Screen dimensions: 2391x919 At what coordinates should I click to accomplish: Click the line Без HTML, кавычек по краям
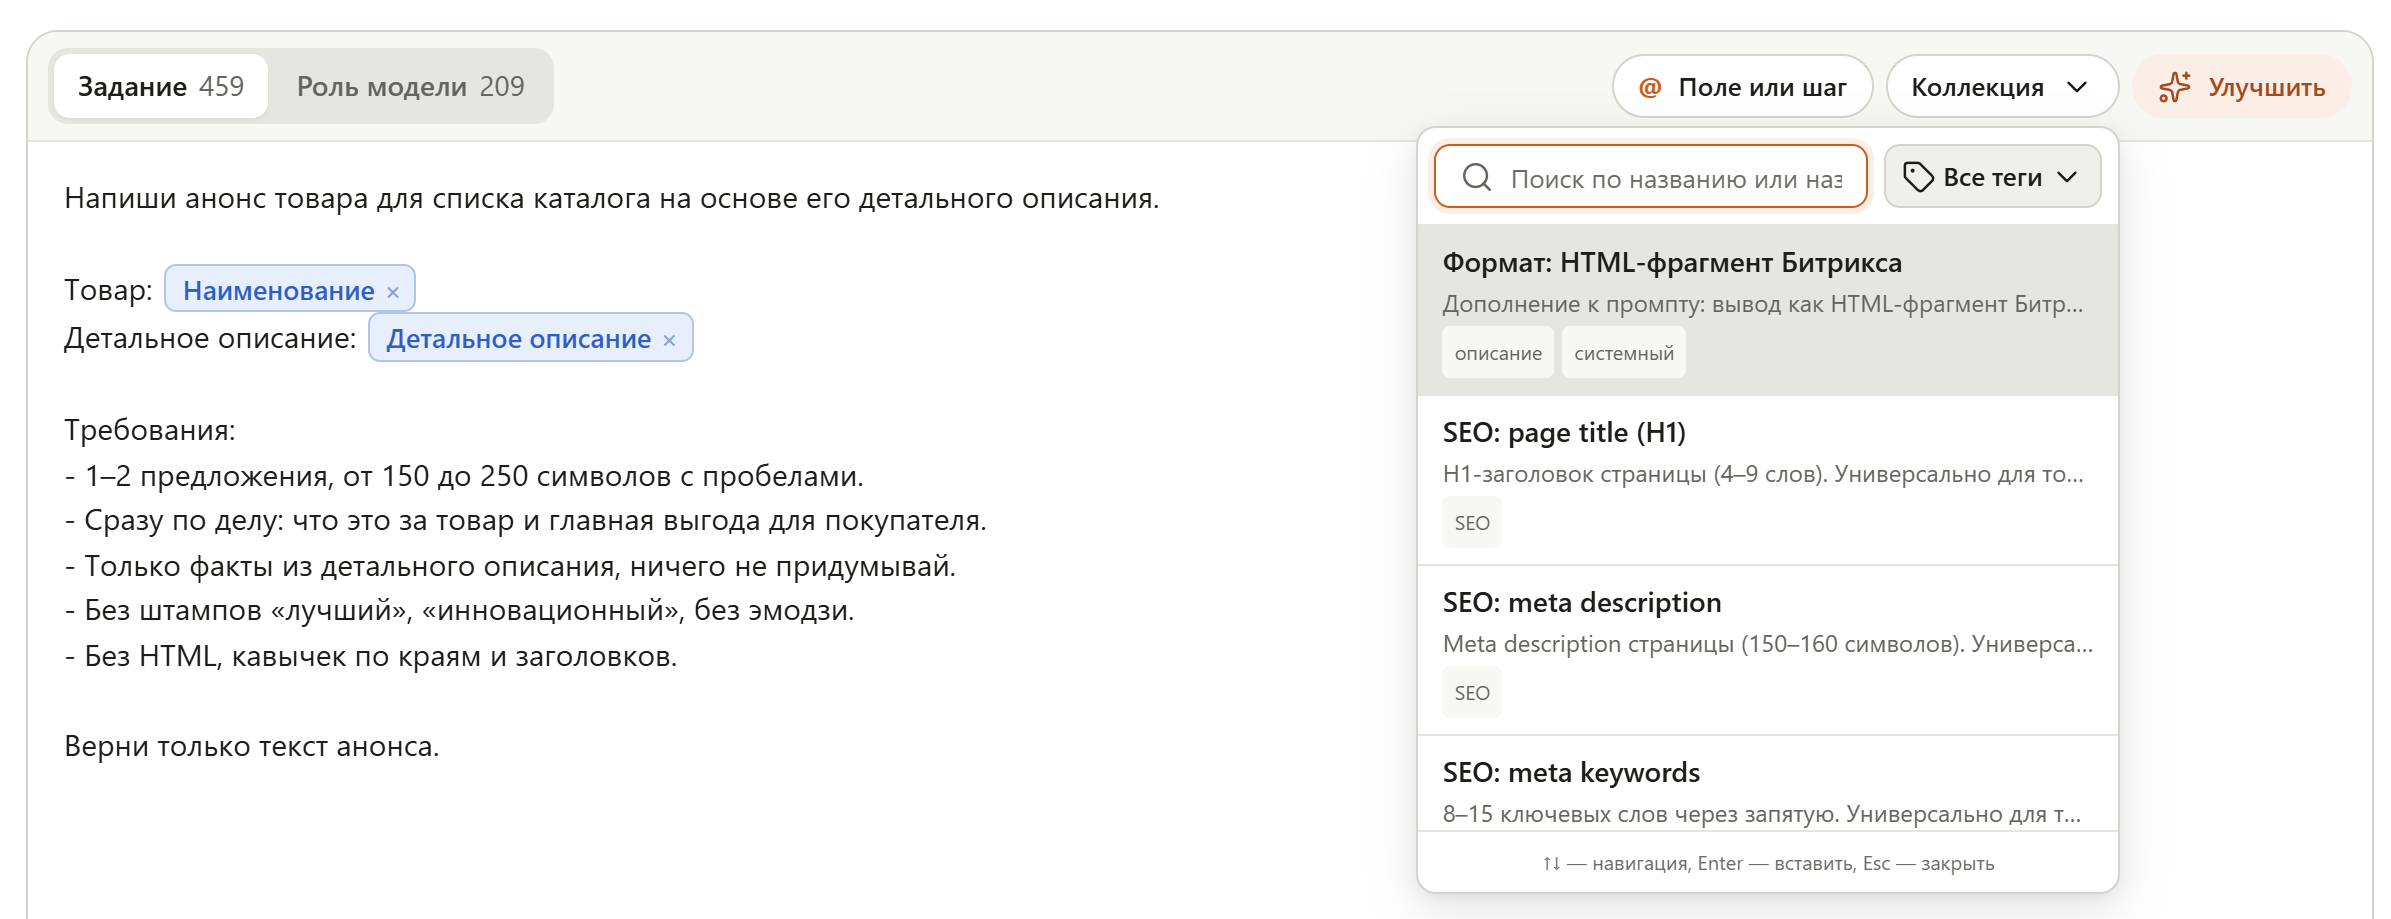click(x=371, y=656)
